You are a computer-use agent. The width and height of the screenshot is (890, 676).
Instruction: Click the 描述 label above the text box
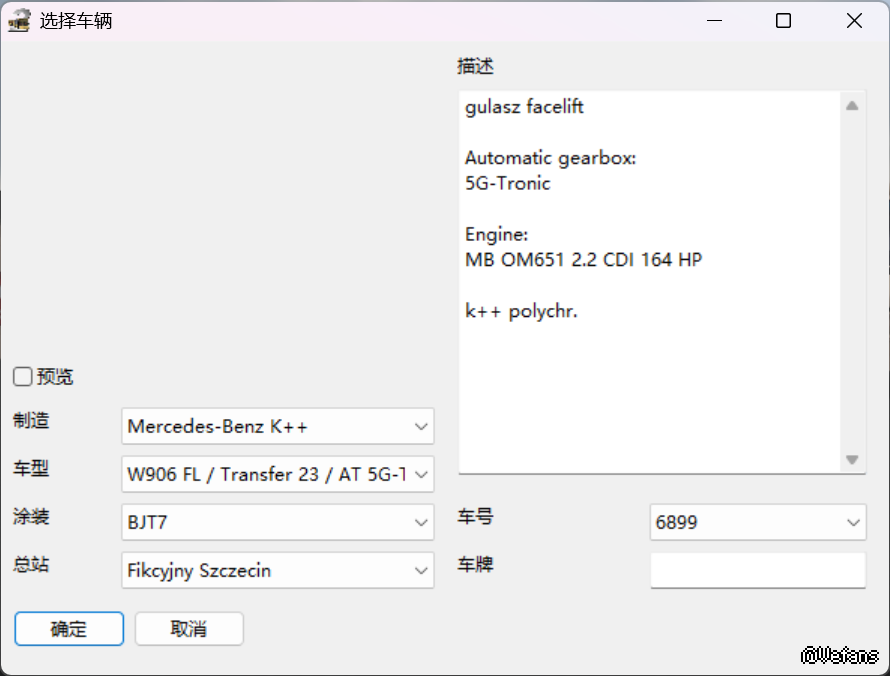point(475,67)
